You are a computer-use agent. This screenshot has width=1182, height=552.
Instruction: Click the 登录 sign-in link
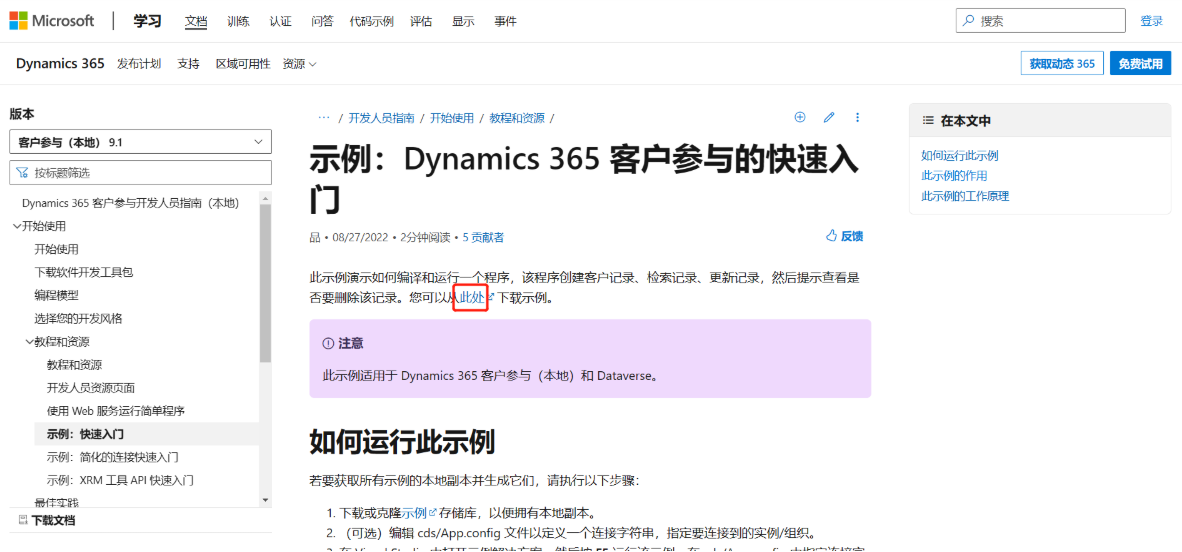[1152, 21]
